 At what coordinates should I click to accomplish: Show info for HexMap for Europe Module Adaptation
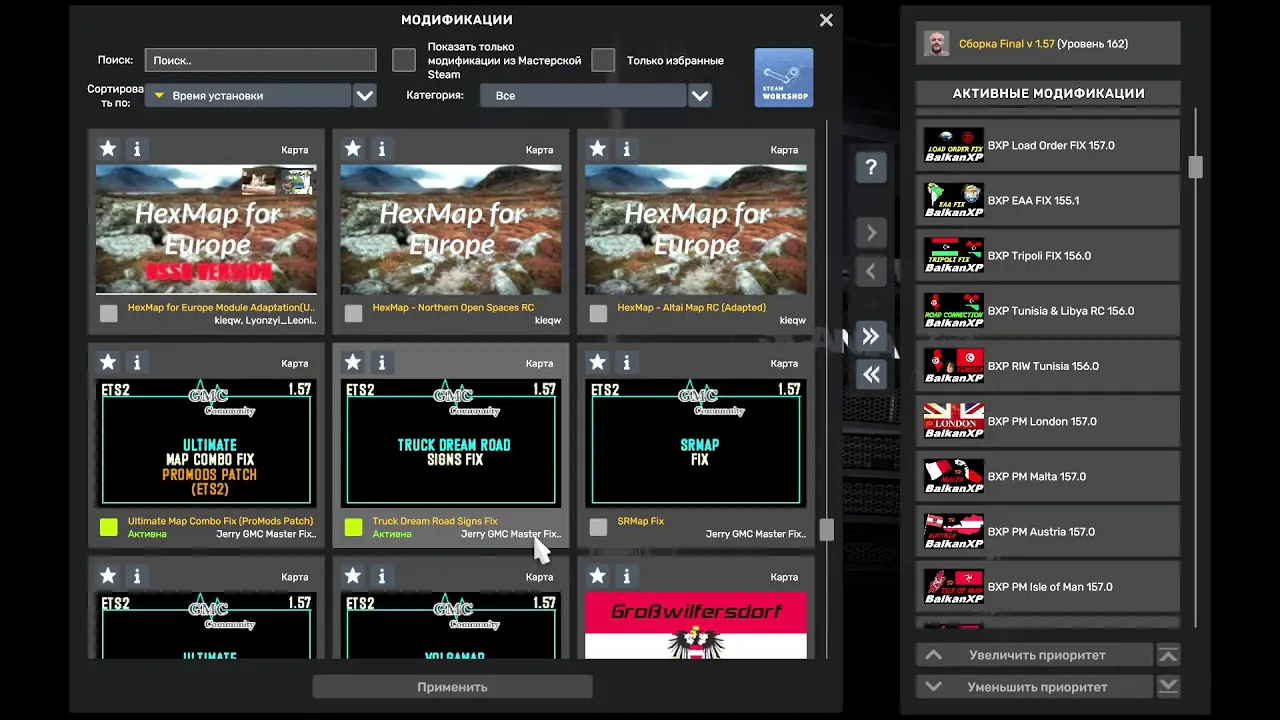click(137, 149)
